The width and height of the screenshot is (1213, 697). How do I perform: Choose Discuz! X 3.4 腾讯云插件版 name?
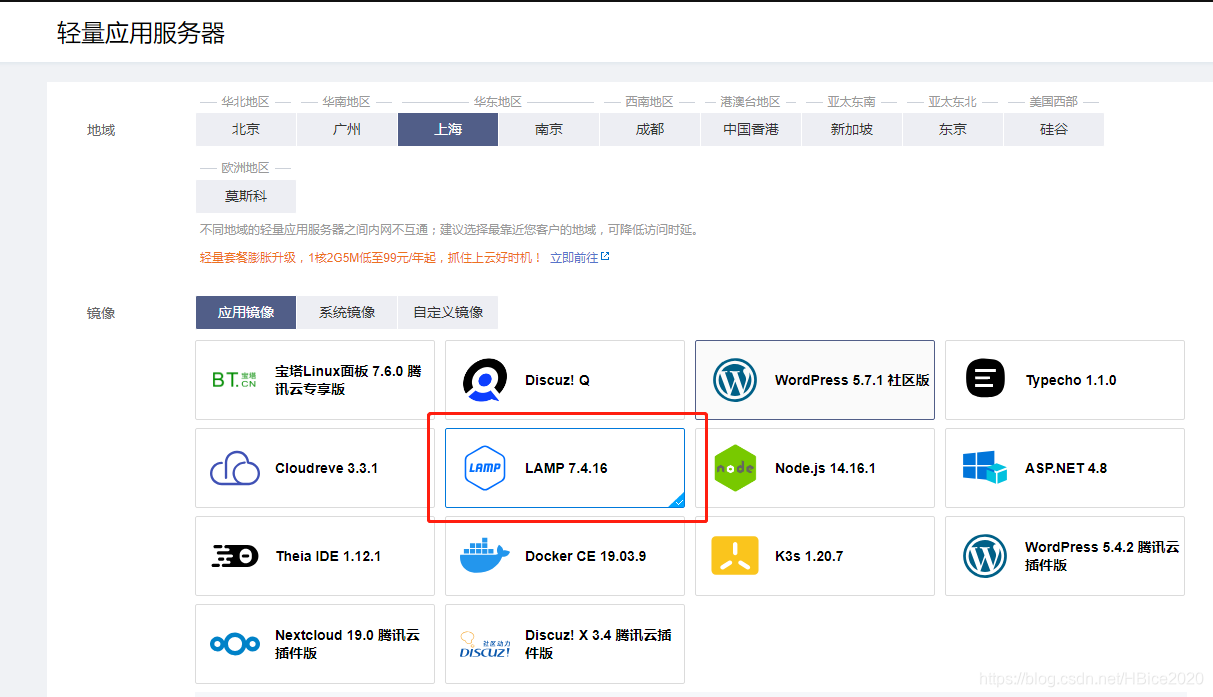click(598, 644)
